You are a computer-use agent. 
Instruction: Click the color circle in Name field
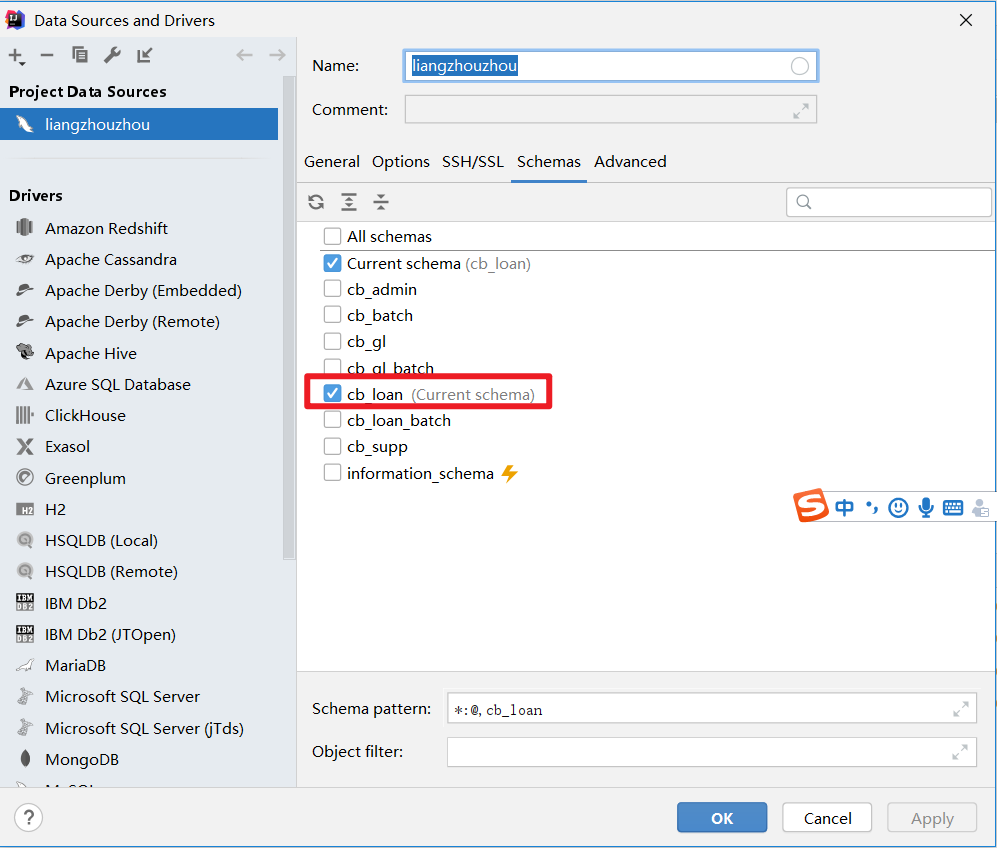point(799,66)
